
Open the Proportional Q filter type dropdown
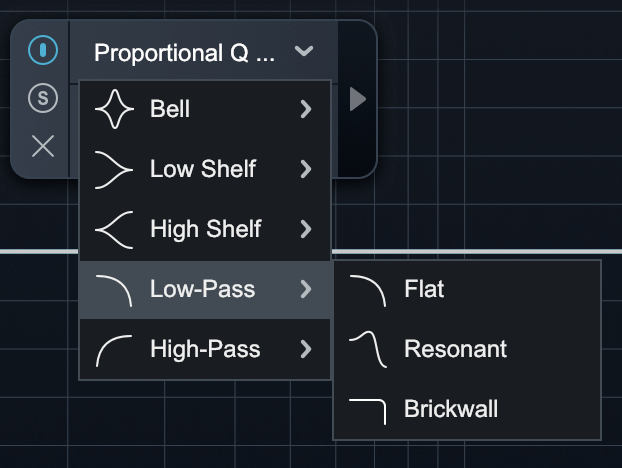(x=203, y=52)
